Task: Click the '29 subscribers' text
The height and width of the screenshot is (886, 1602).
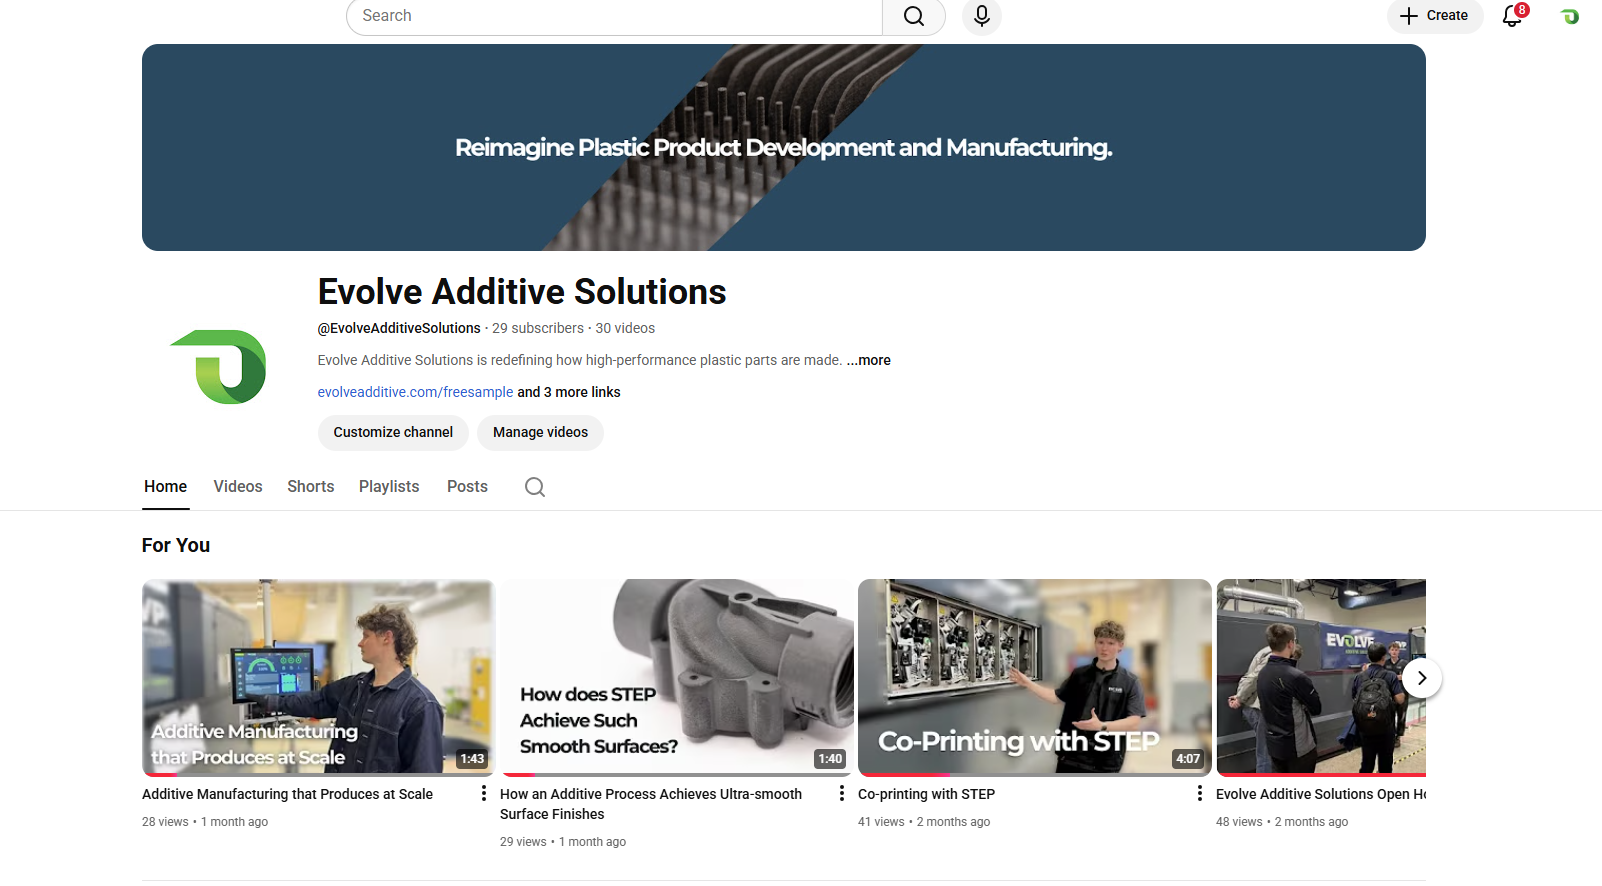Action: click(538, 328)
